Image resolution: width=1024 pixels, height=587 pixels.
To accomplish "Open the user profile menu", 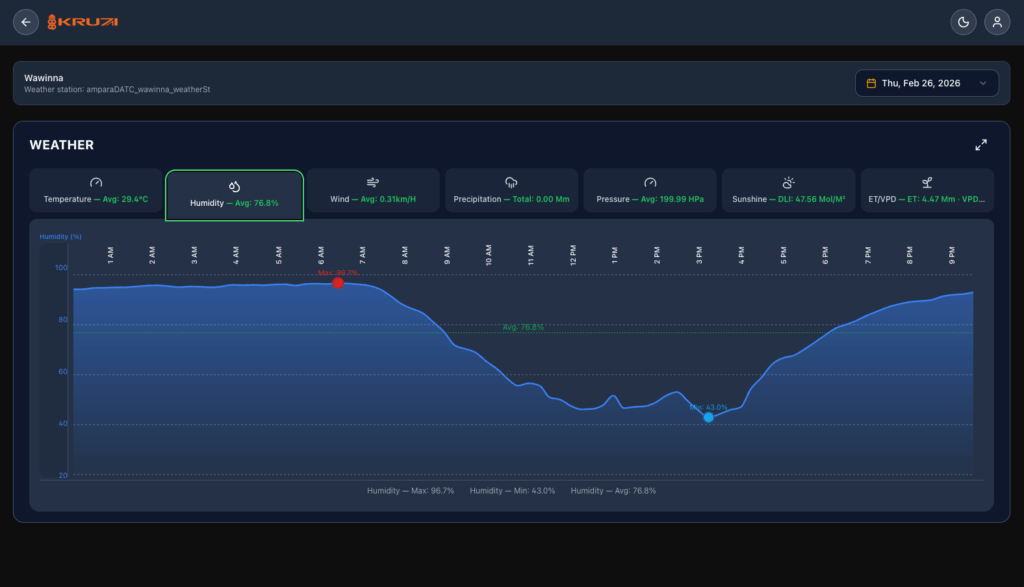I will [x=997, y=21].
